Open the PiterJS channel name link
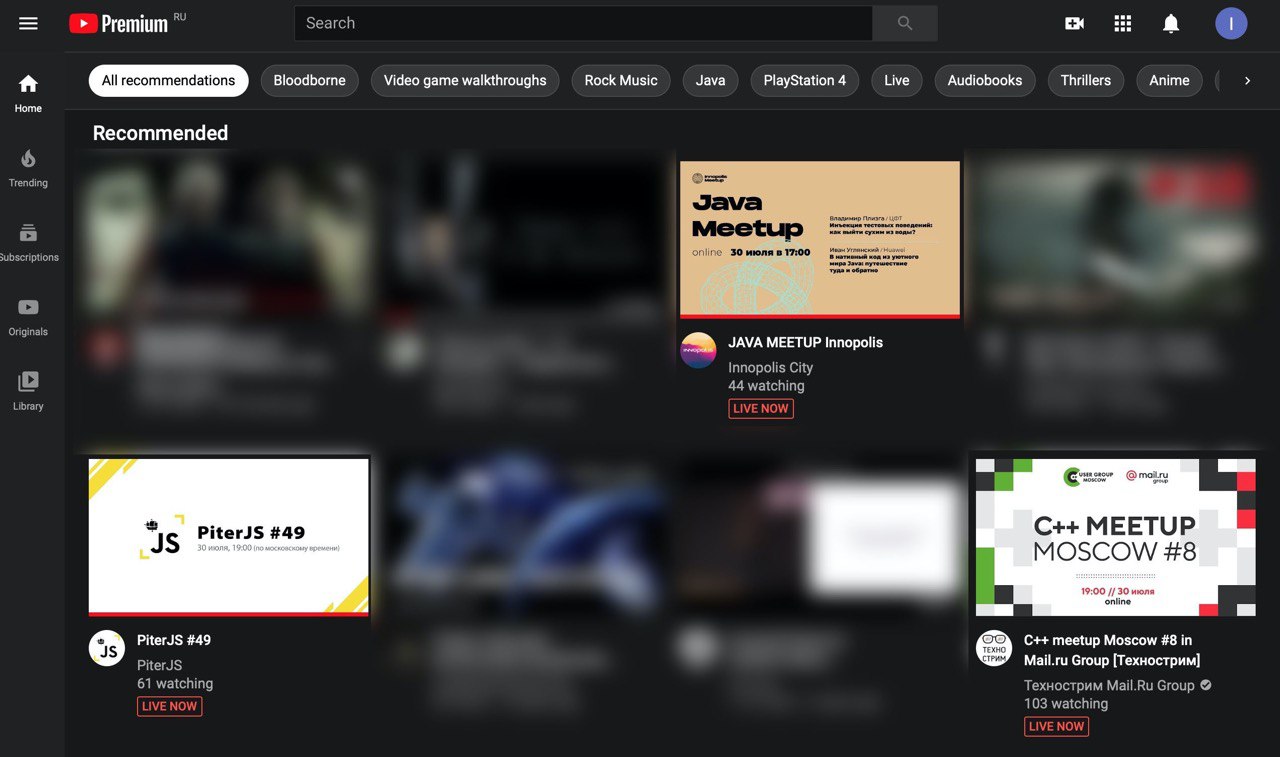The width and height of the screenshot is (1280, 757). click(x=160, y=665)
